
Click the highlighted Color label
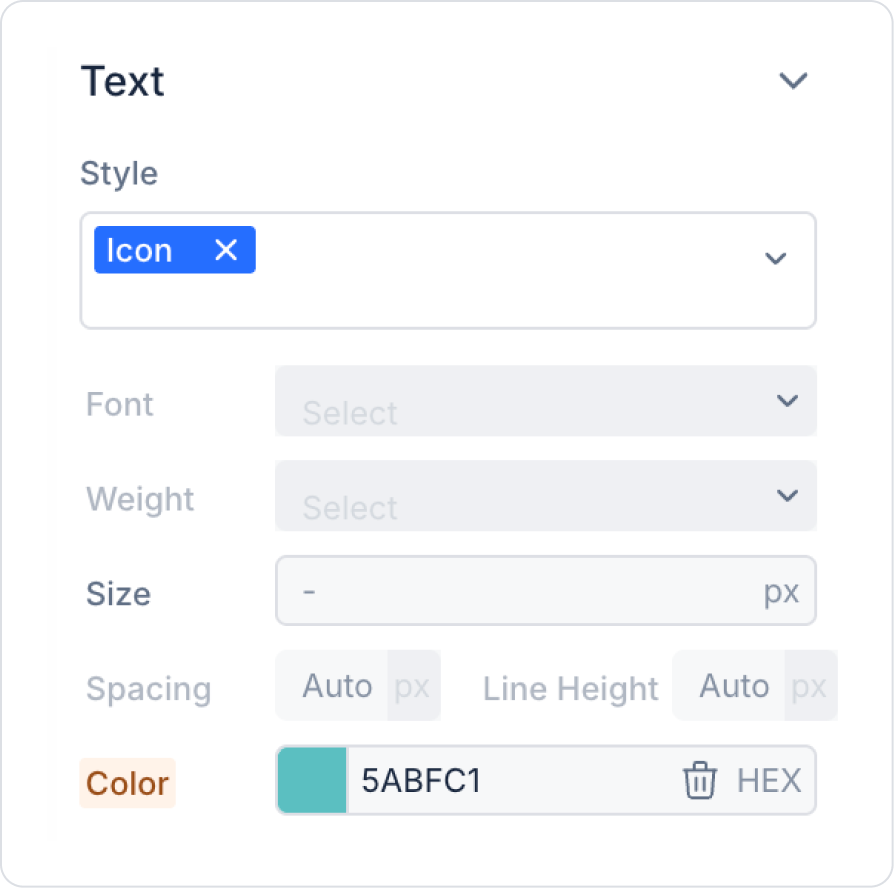click(x=127, y=783)
